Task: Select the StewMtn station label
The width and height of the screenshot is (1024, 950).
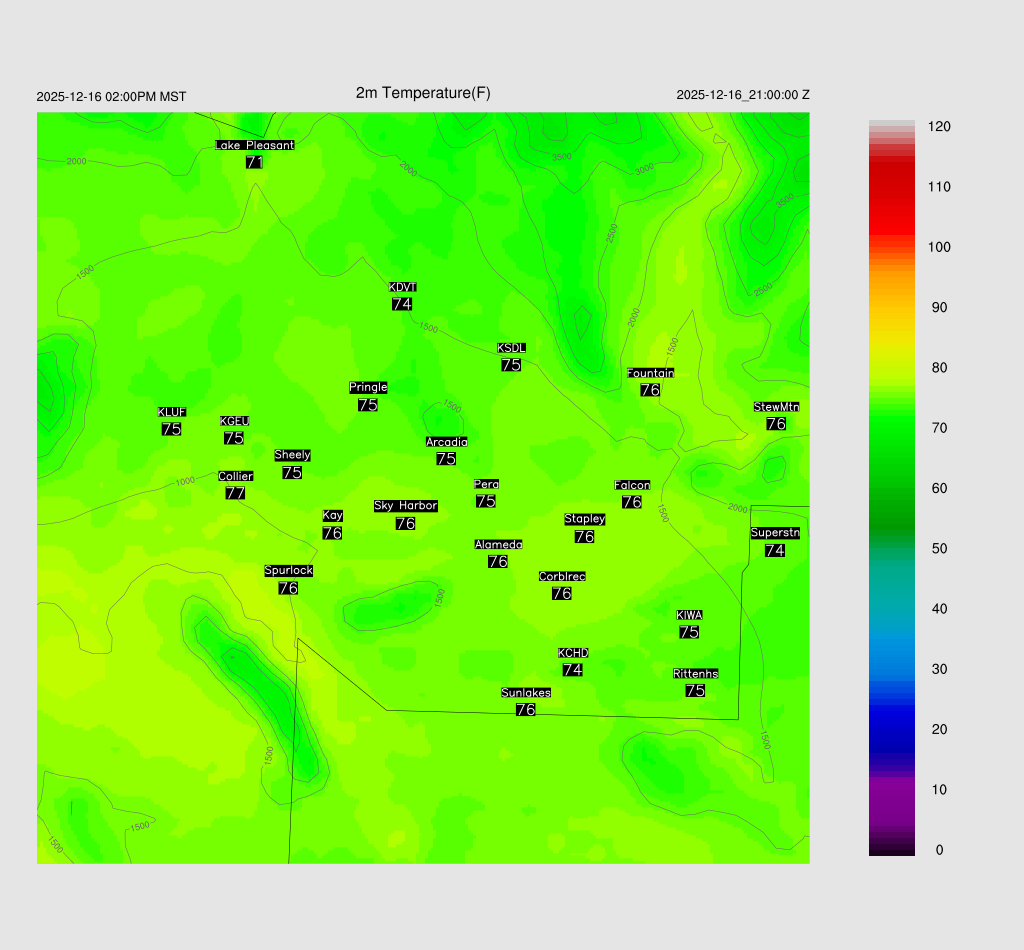Action: point(776,407)
